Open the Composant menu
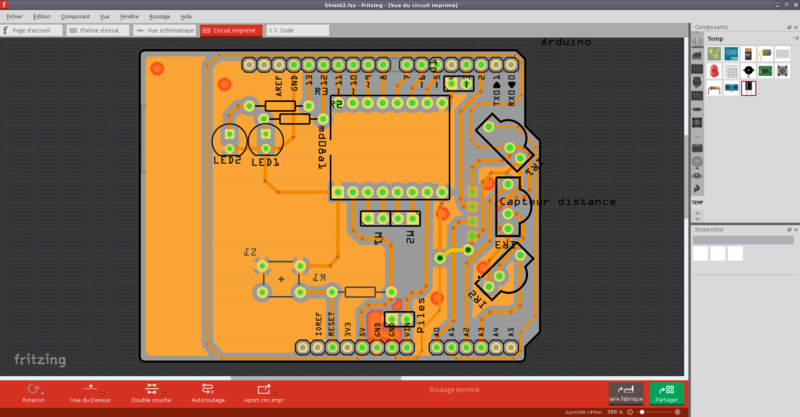800x417 pixels. 75,17
